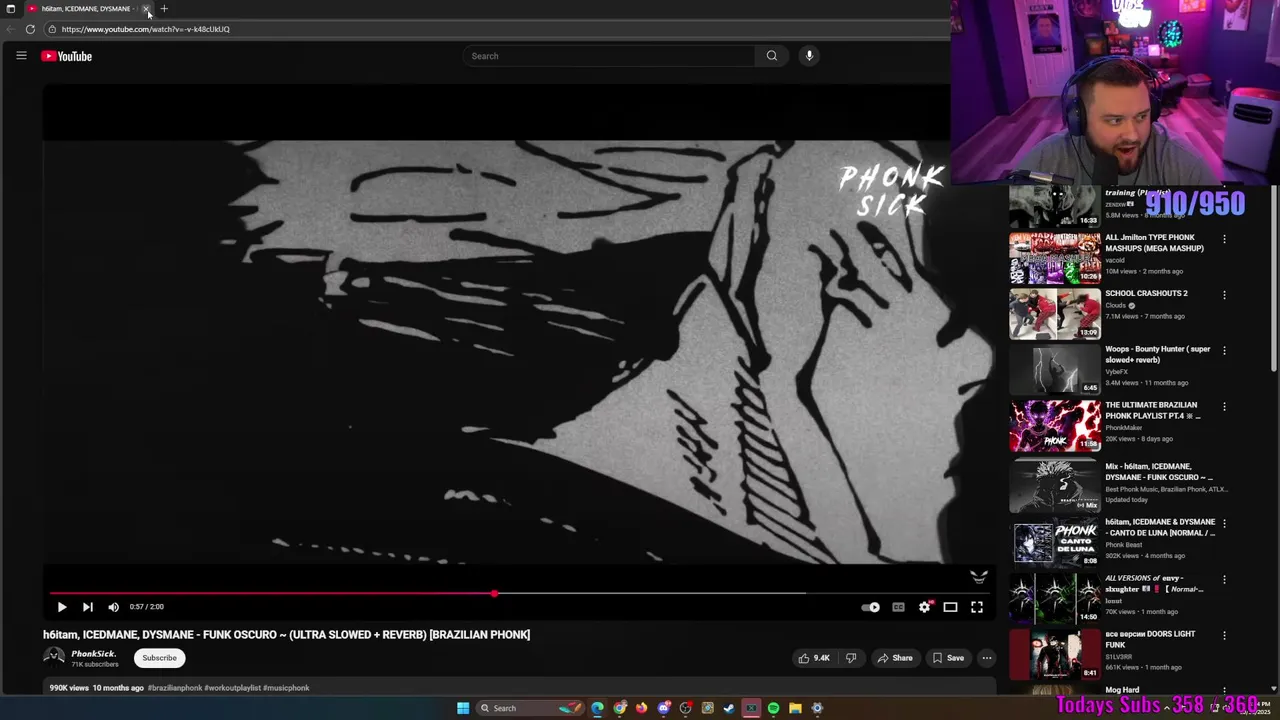Open the #brazilianphonk hashtag
Viewport: 1280px width, 720px height.
coord(175,688)
